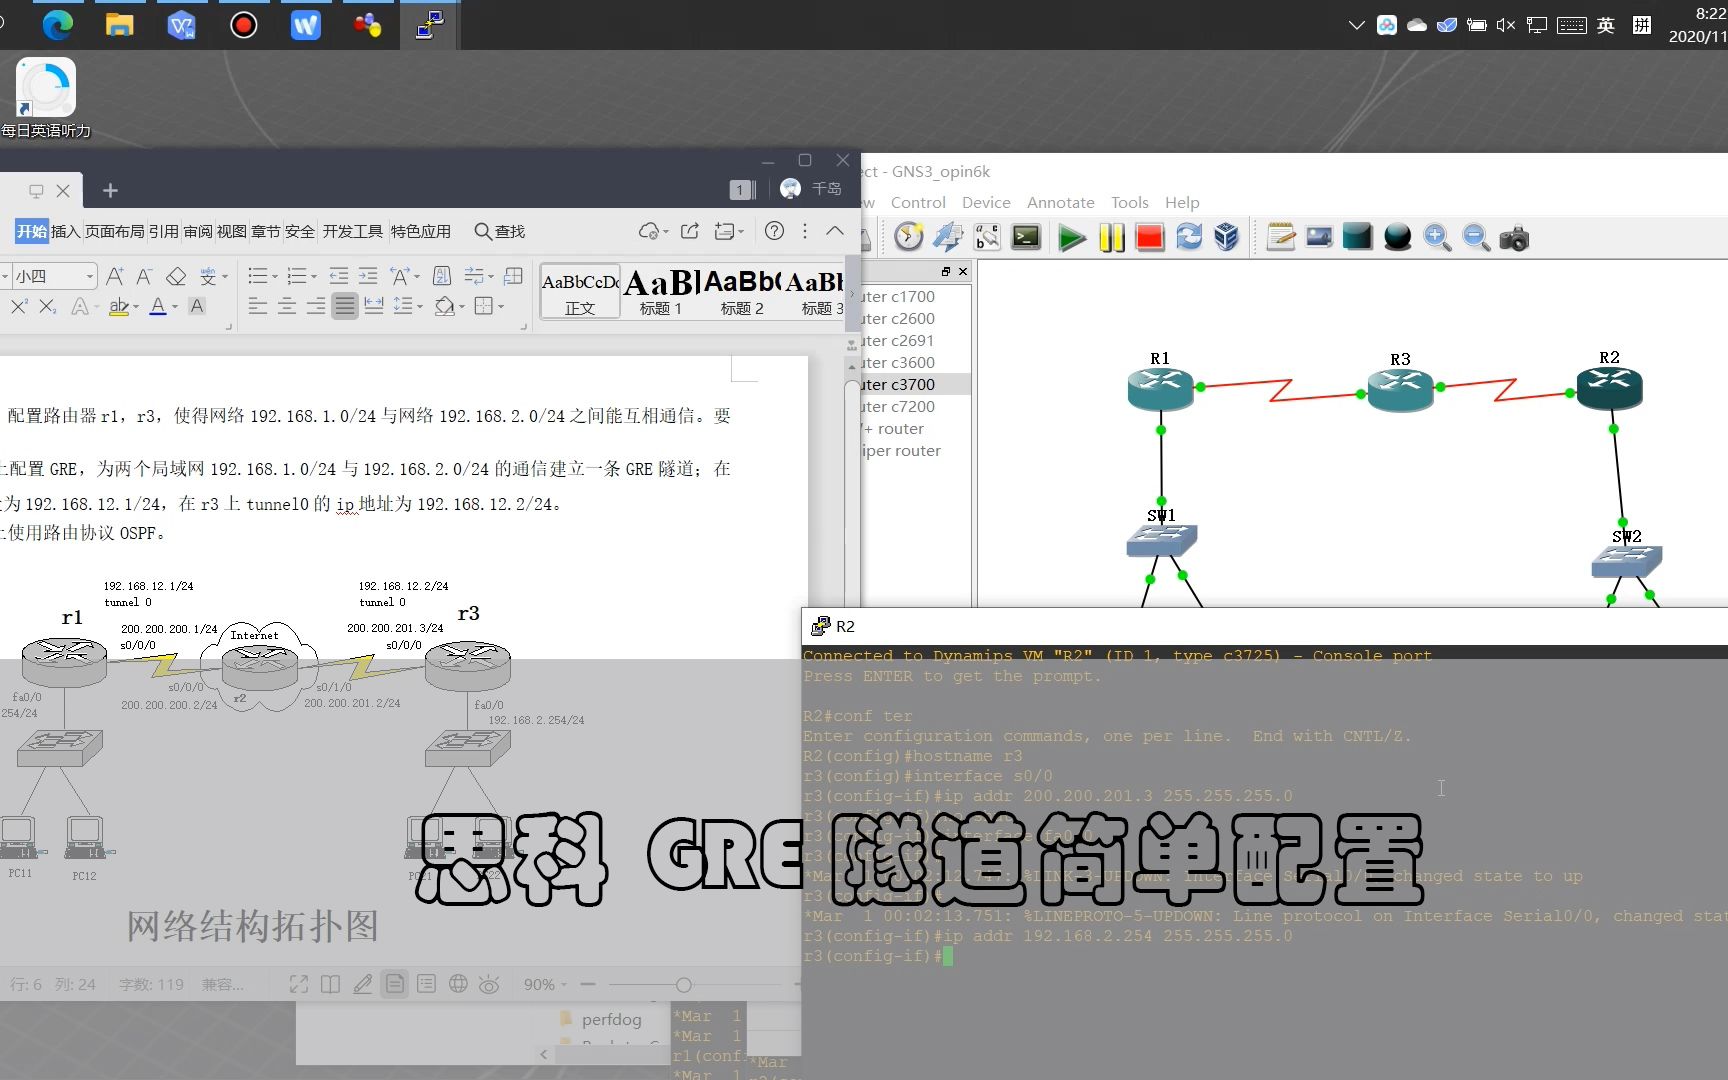Open GNS3 Device menu
Image resolution: width=1728 pixels, height=1080 pixels.
(986, 202)
